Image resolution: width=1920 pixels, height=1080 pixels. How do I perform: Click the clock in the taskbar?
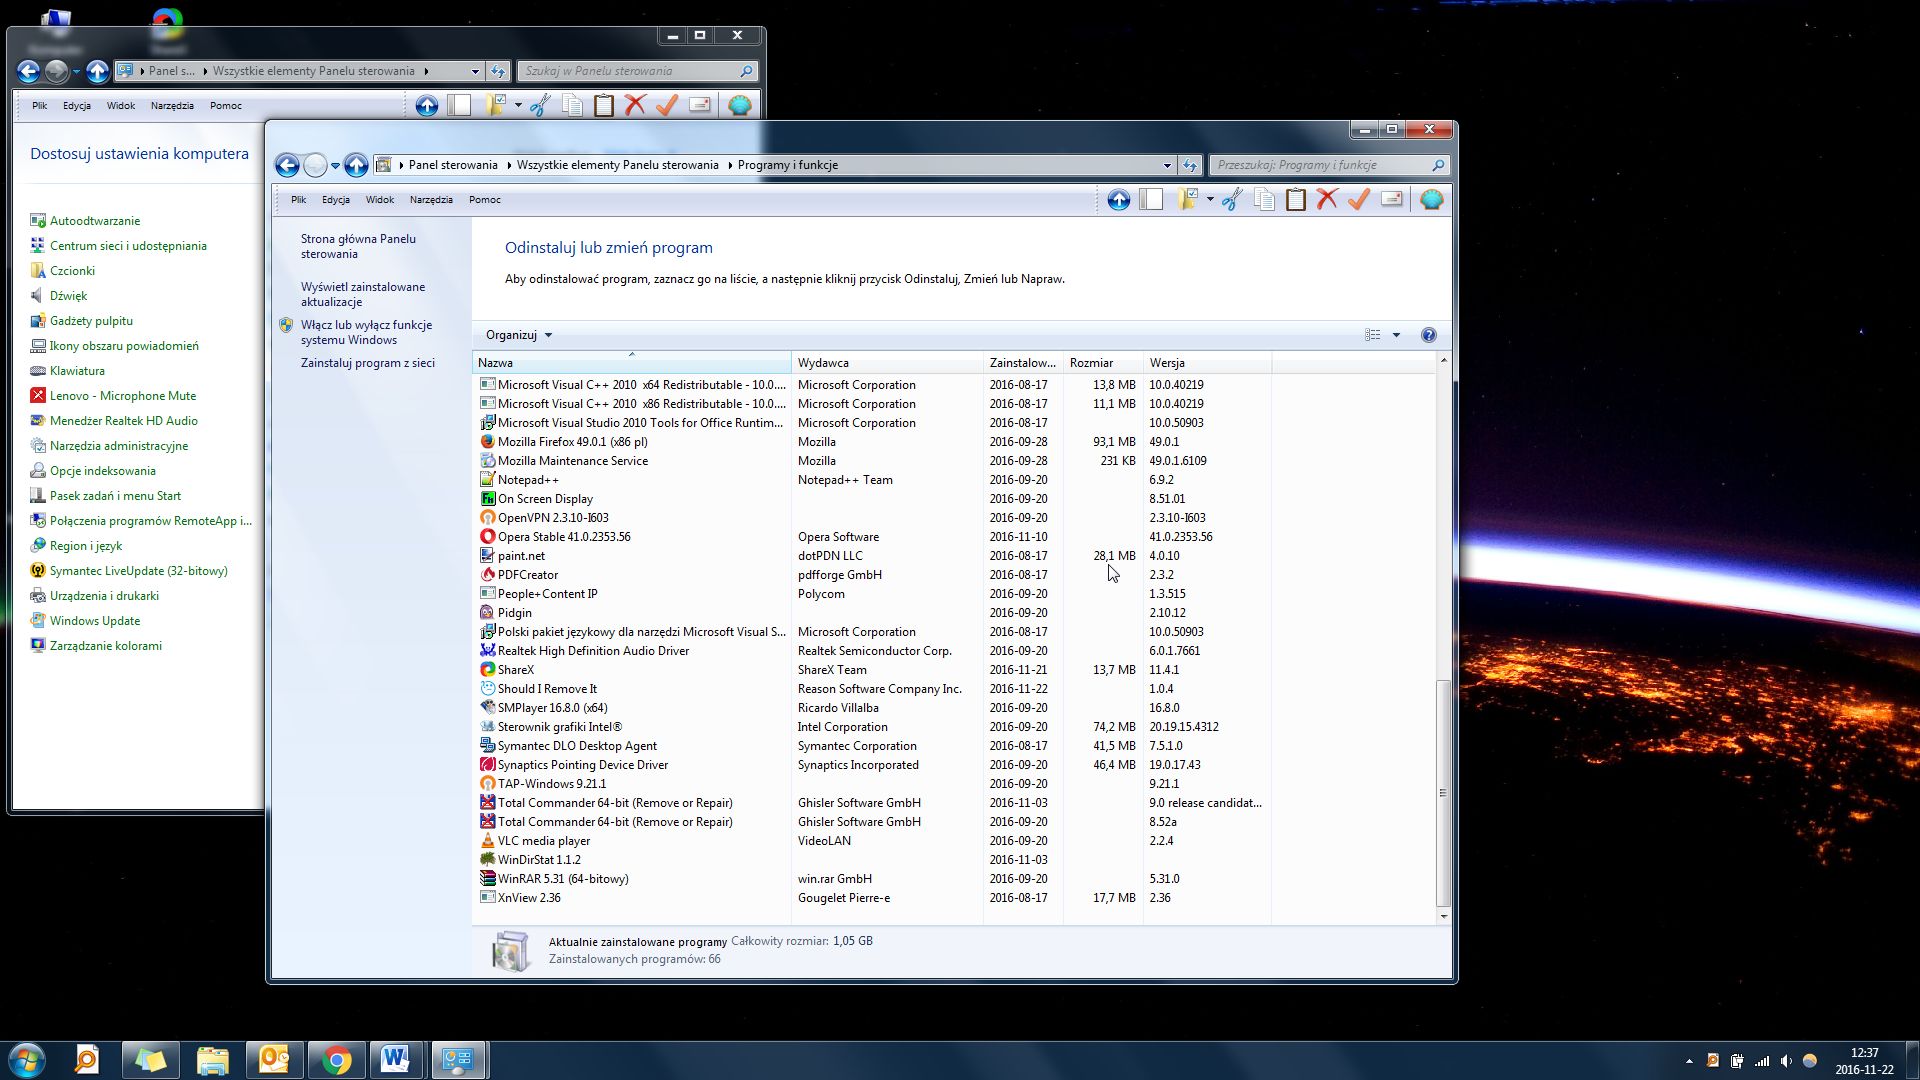coord(1864,1062)
